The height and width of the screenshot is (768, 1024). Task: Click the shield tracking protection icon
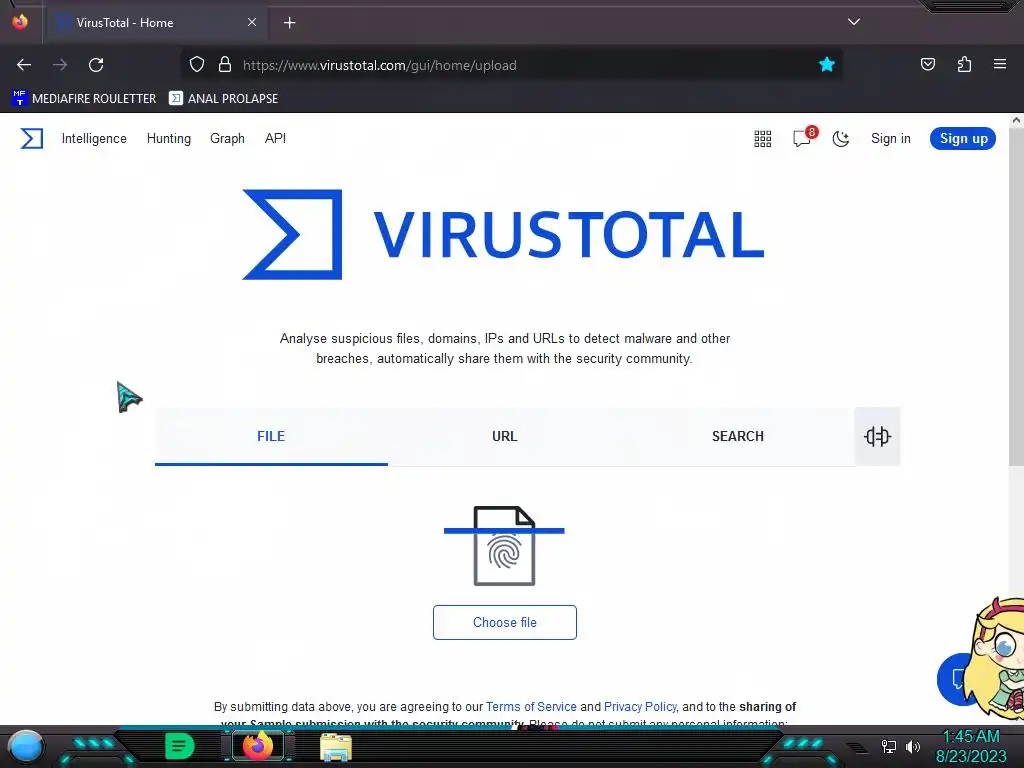(x=197, y=65)
